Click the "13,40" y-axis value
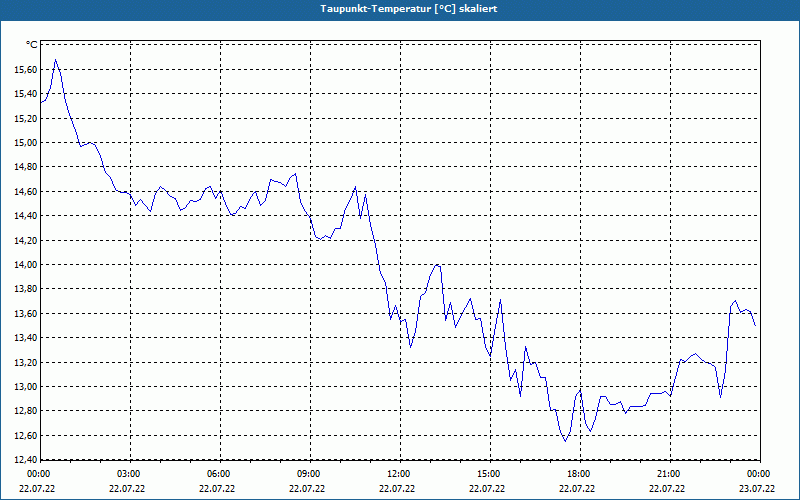 pyautogui.click(x=26, y=338)
